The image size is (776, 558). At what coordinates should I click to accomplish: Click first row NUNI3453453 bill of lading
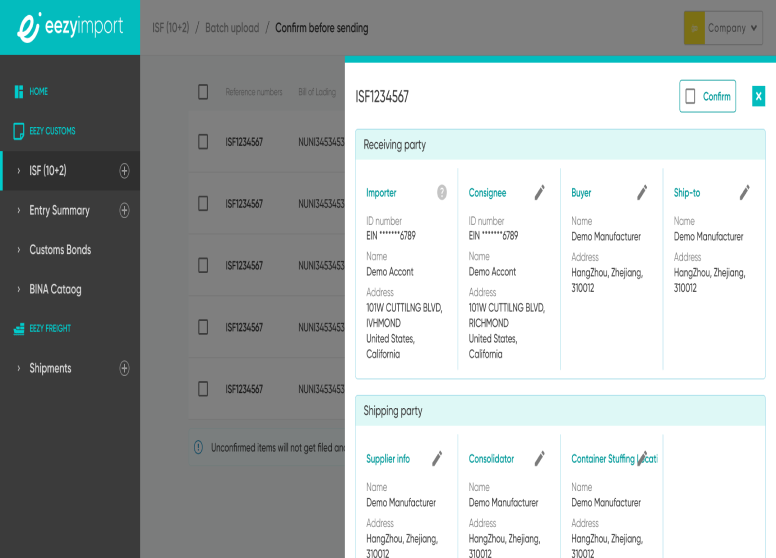point(321,142)
